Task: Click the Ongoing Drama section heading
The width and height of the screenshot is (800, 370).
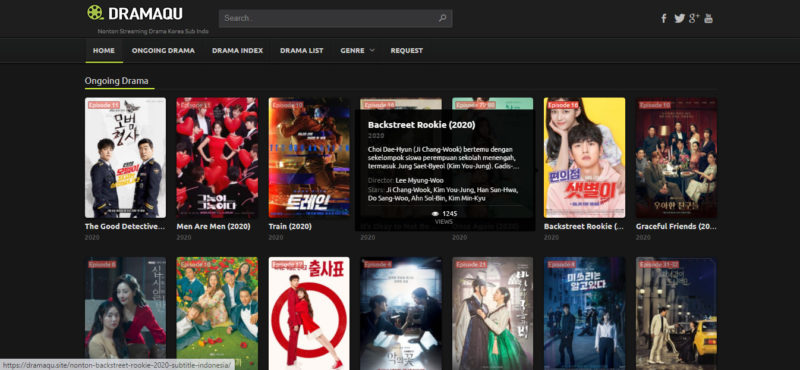Action: [x=116, y=81]
